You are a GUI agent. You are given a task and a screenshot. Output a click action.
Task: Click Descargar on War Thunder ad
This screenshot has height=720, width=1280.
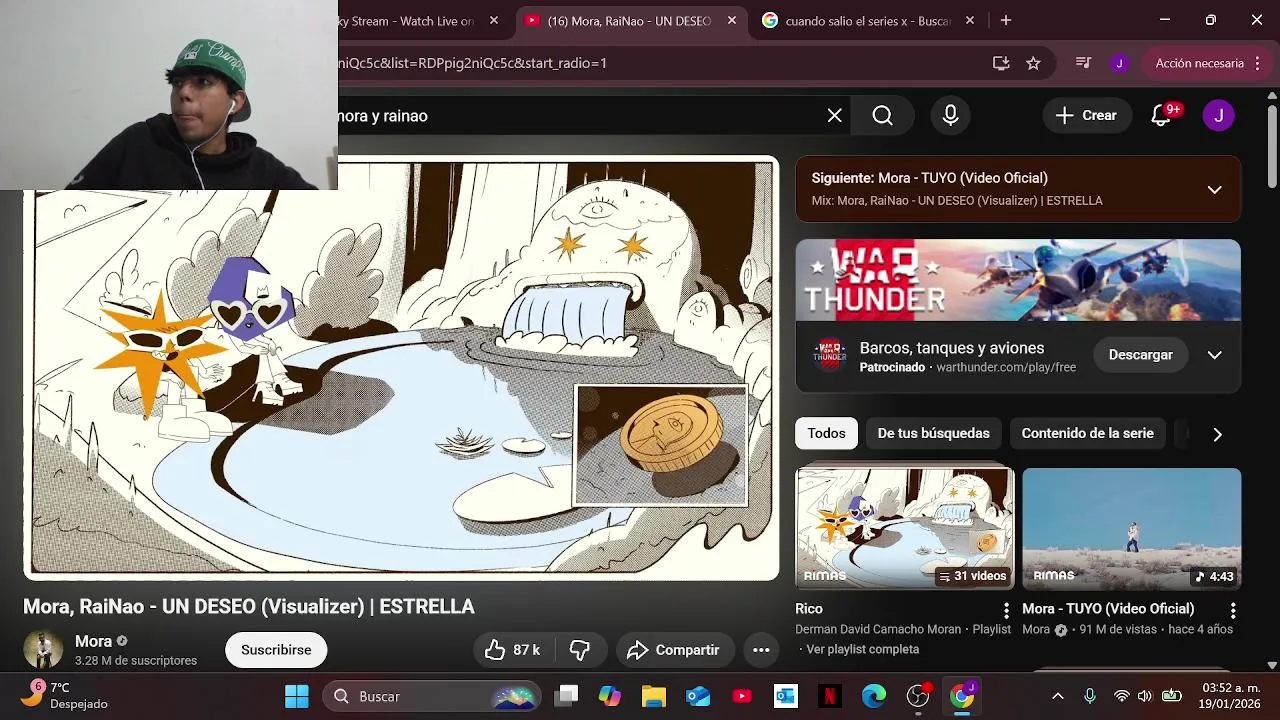pyautogui.click(x=1140, y=355)
